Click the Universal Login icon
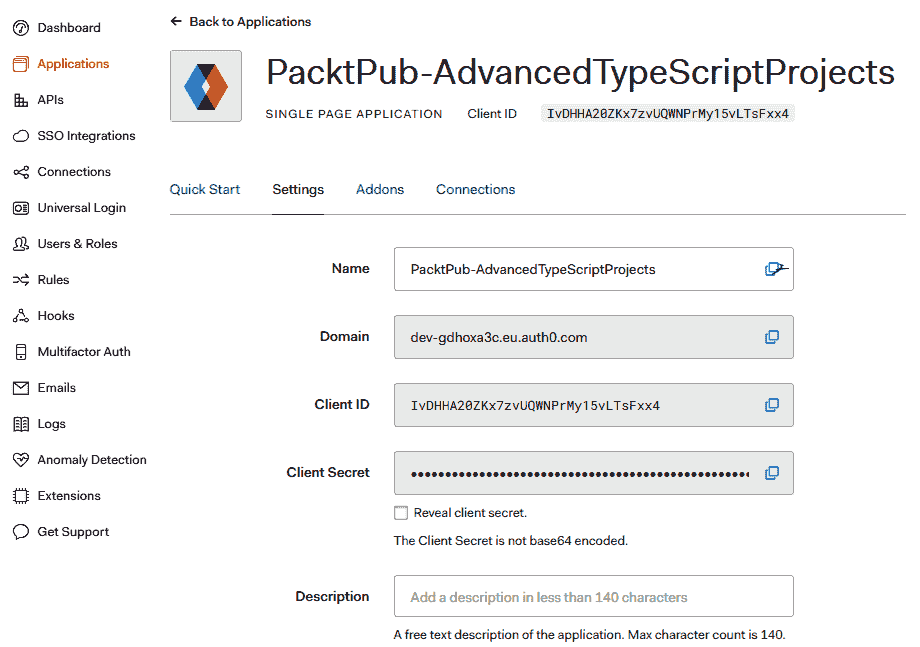This screenshot has width=920, height=647. [21, 208]
